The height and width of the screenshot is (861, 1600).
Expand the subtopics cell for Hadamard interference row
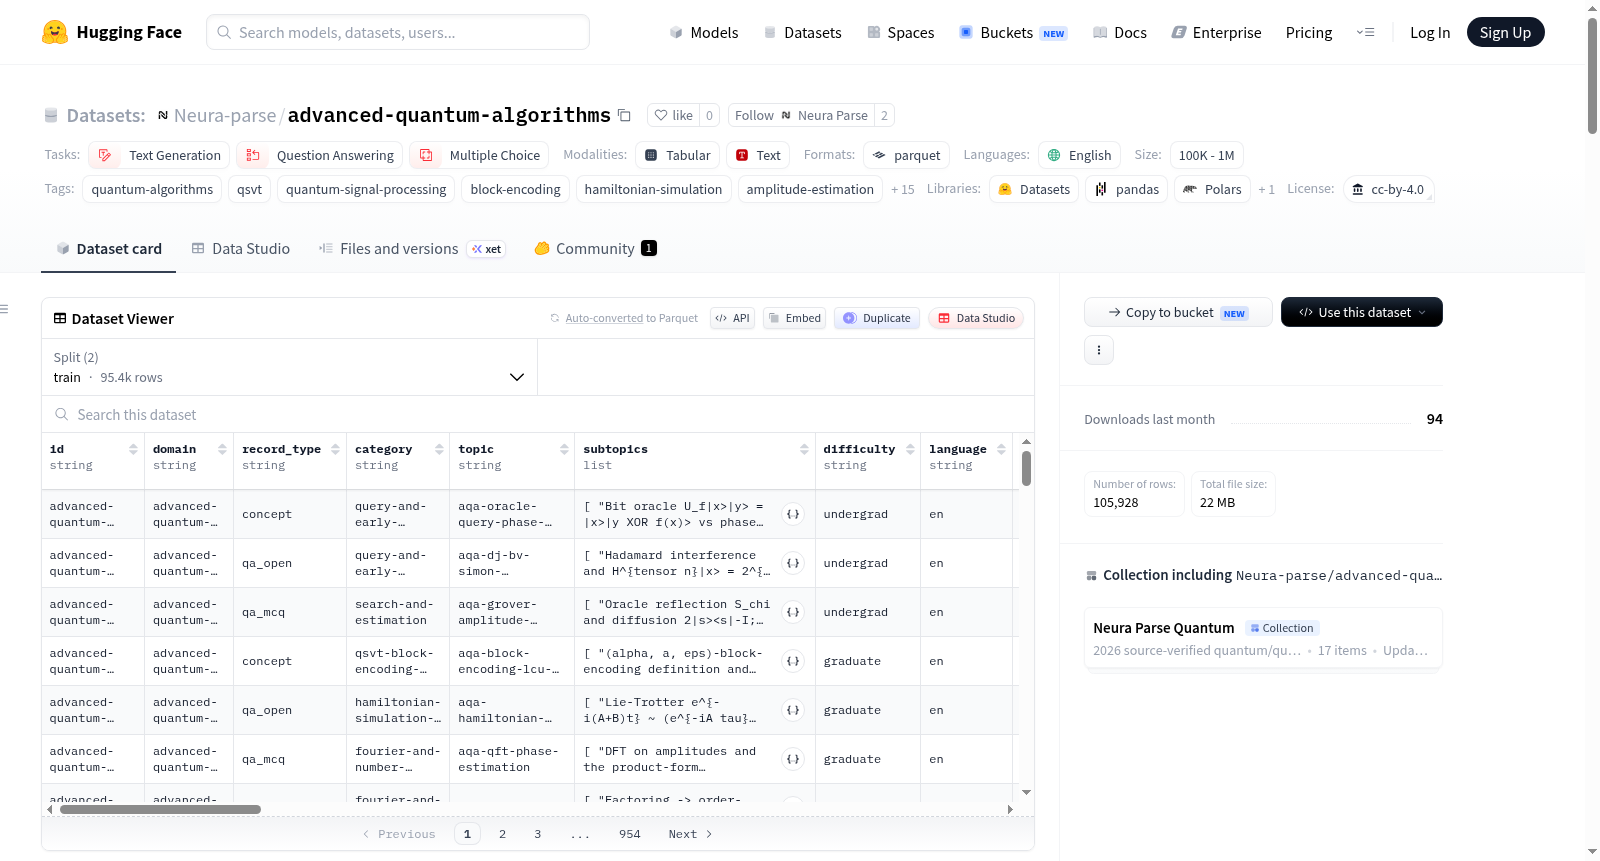[793, 563]
